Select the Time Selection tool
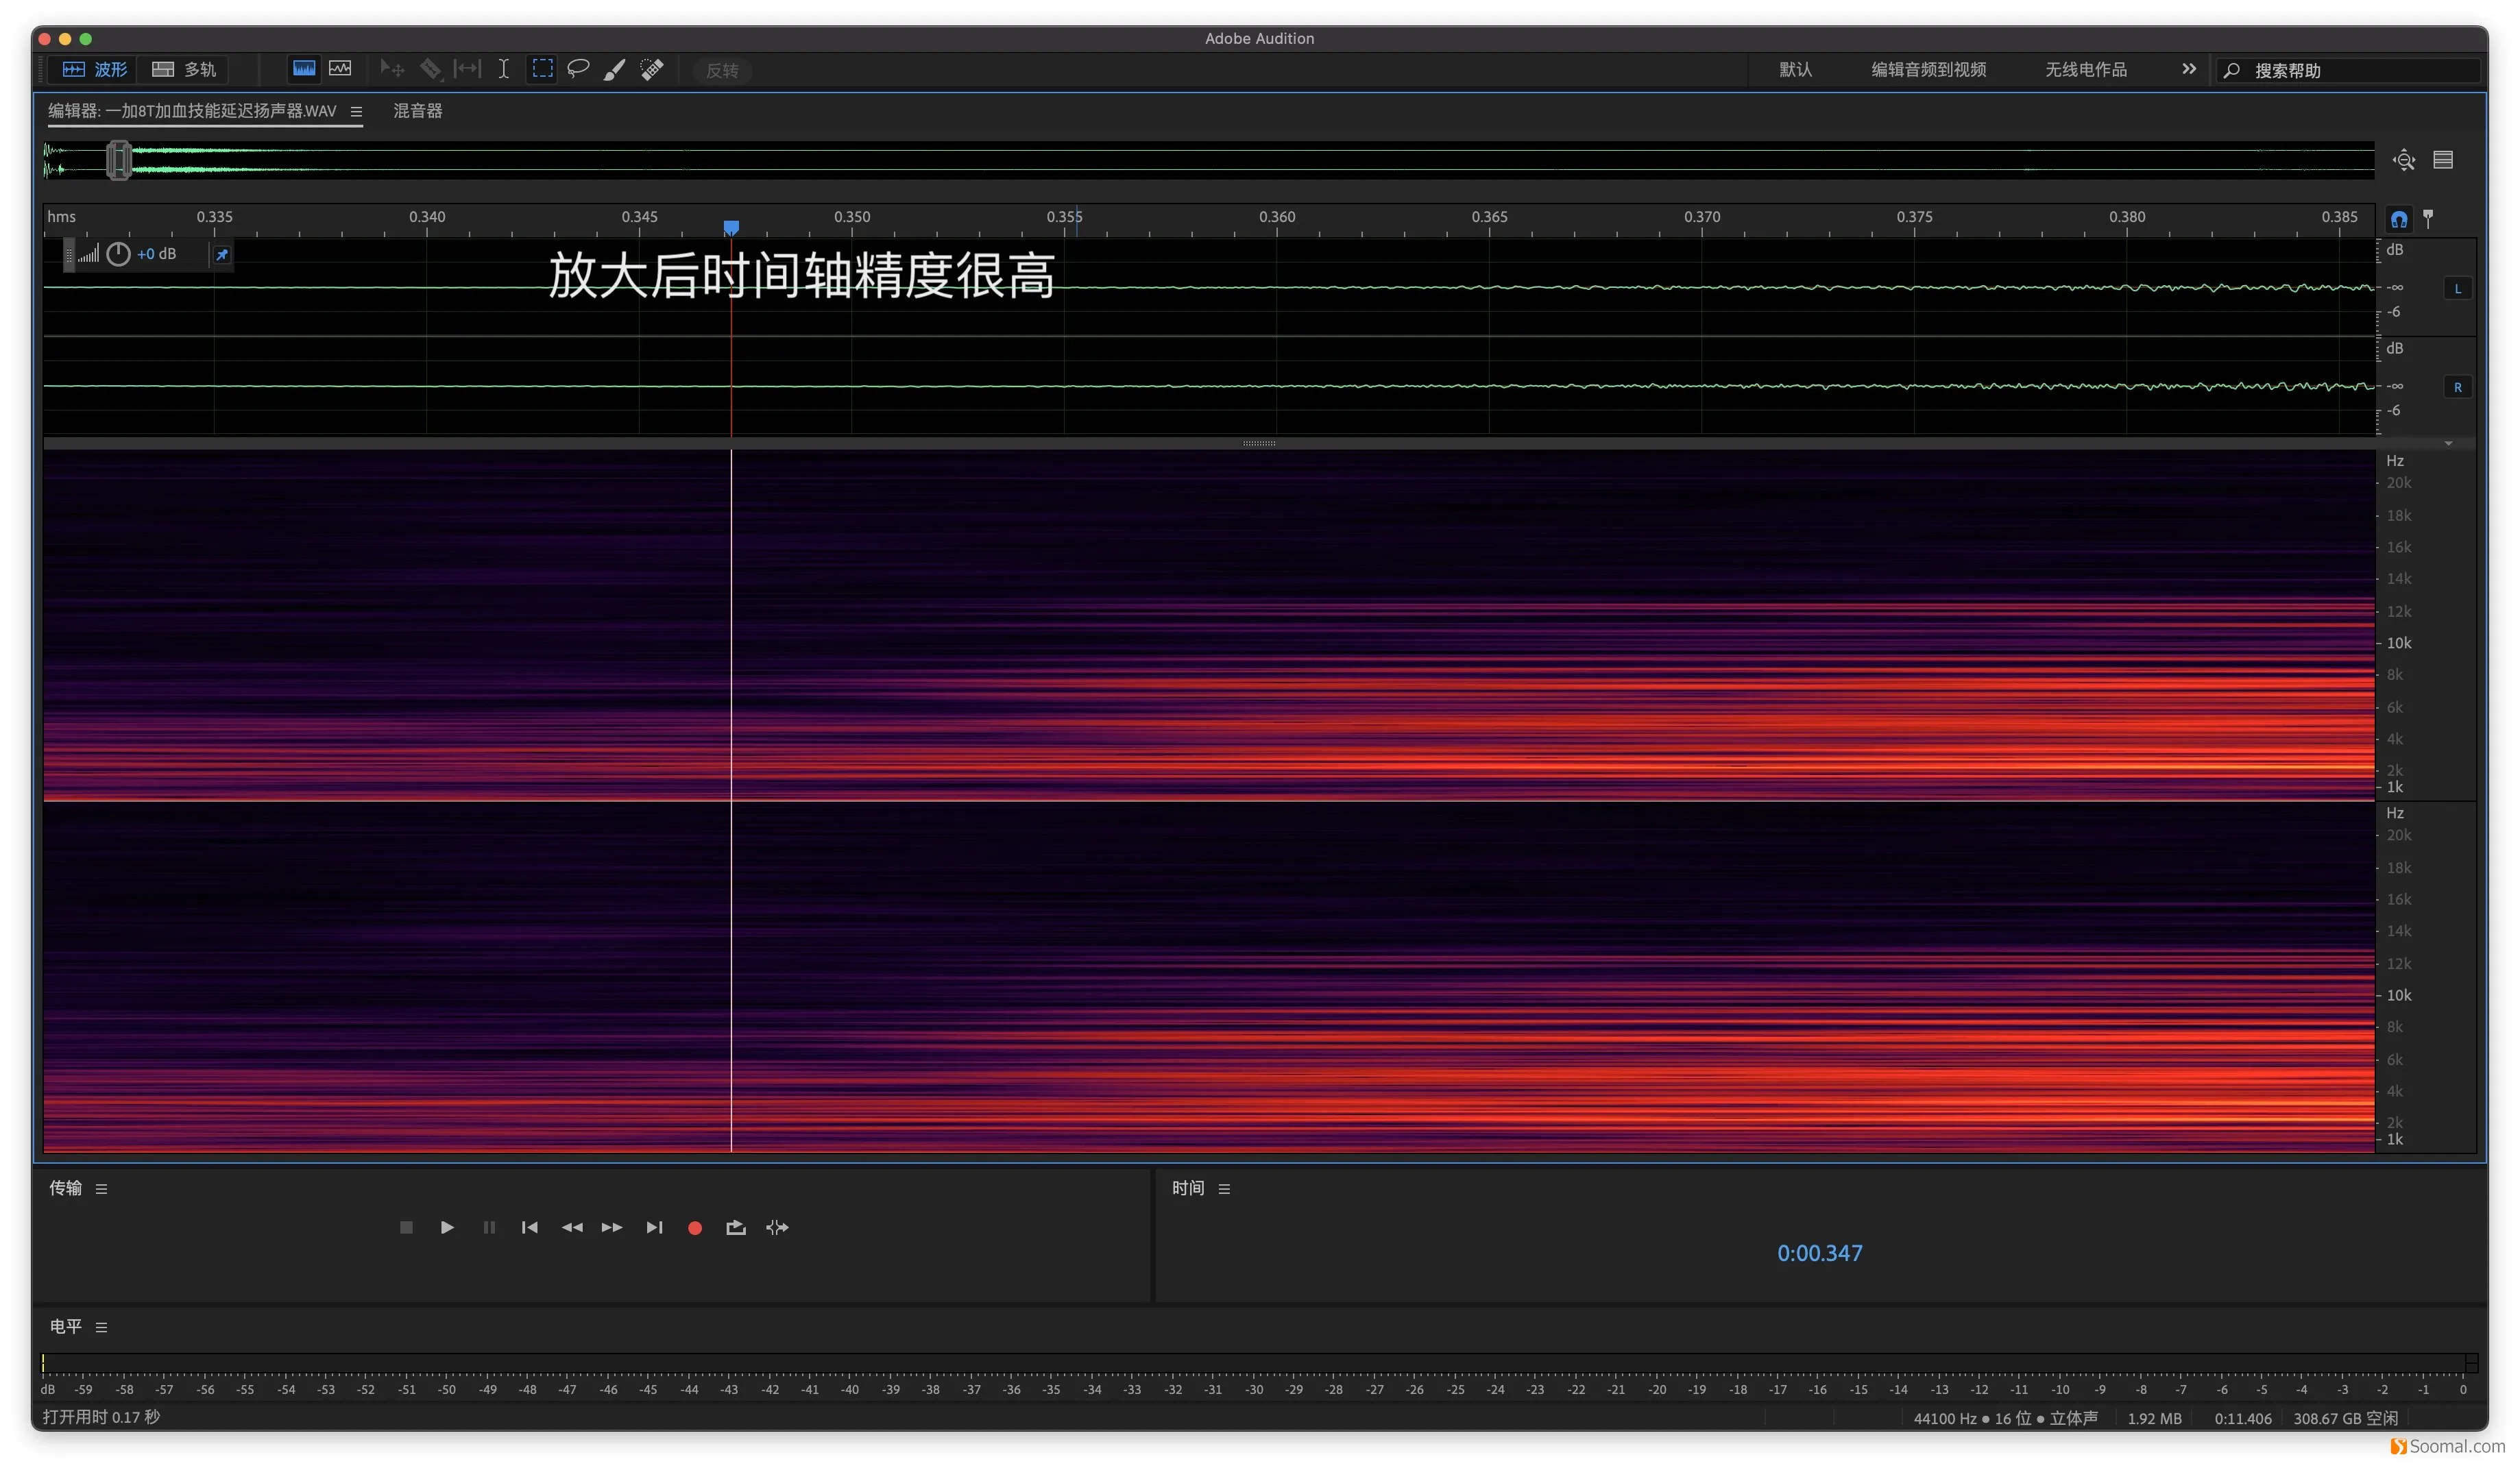This screenshot has width=2520, height=1468. tap(503, 69)
